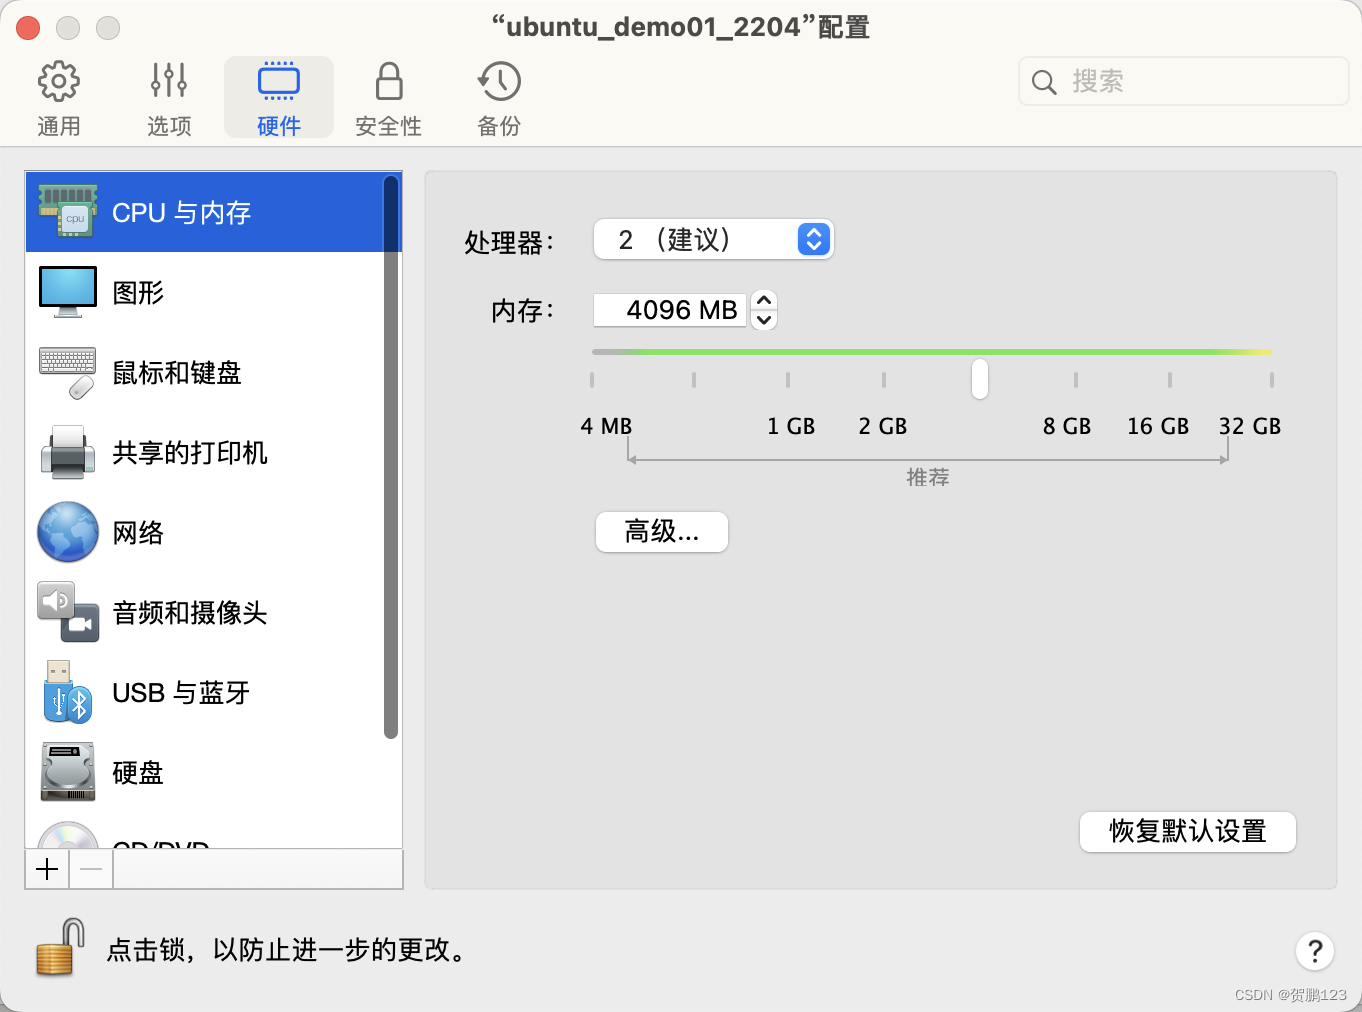Click 恢复默认设置 button

click(x=1187, y=831)
